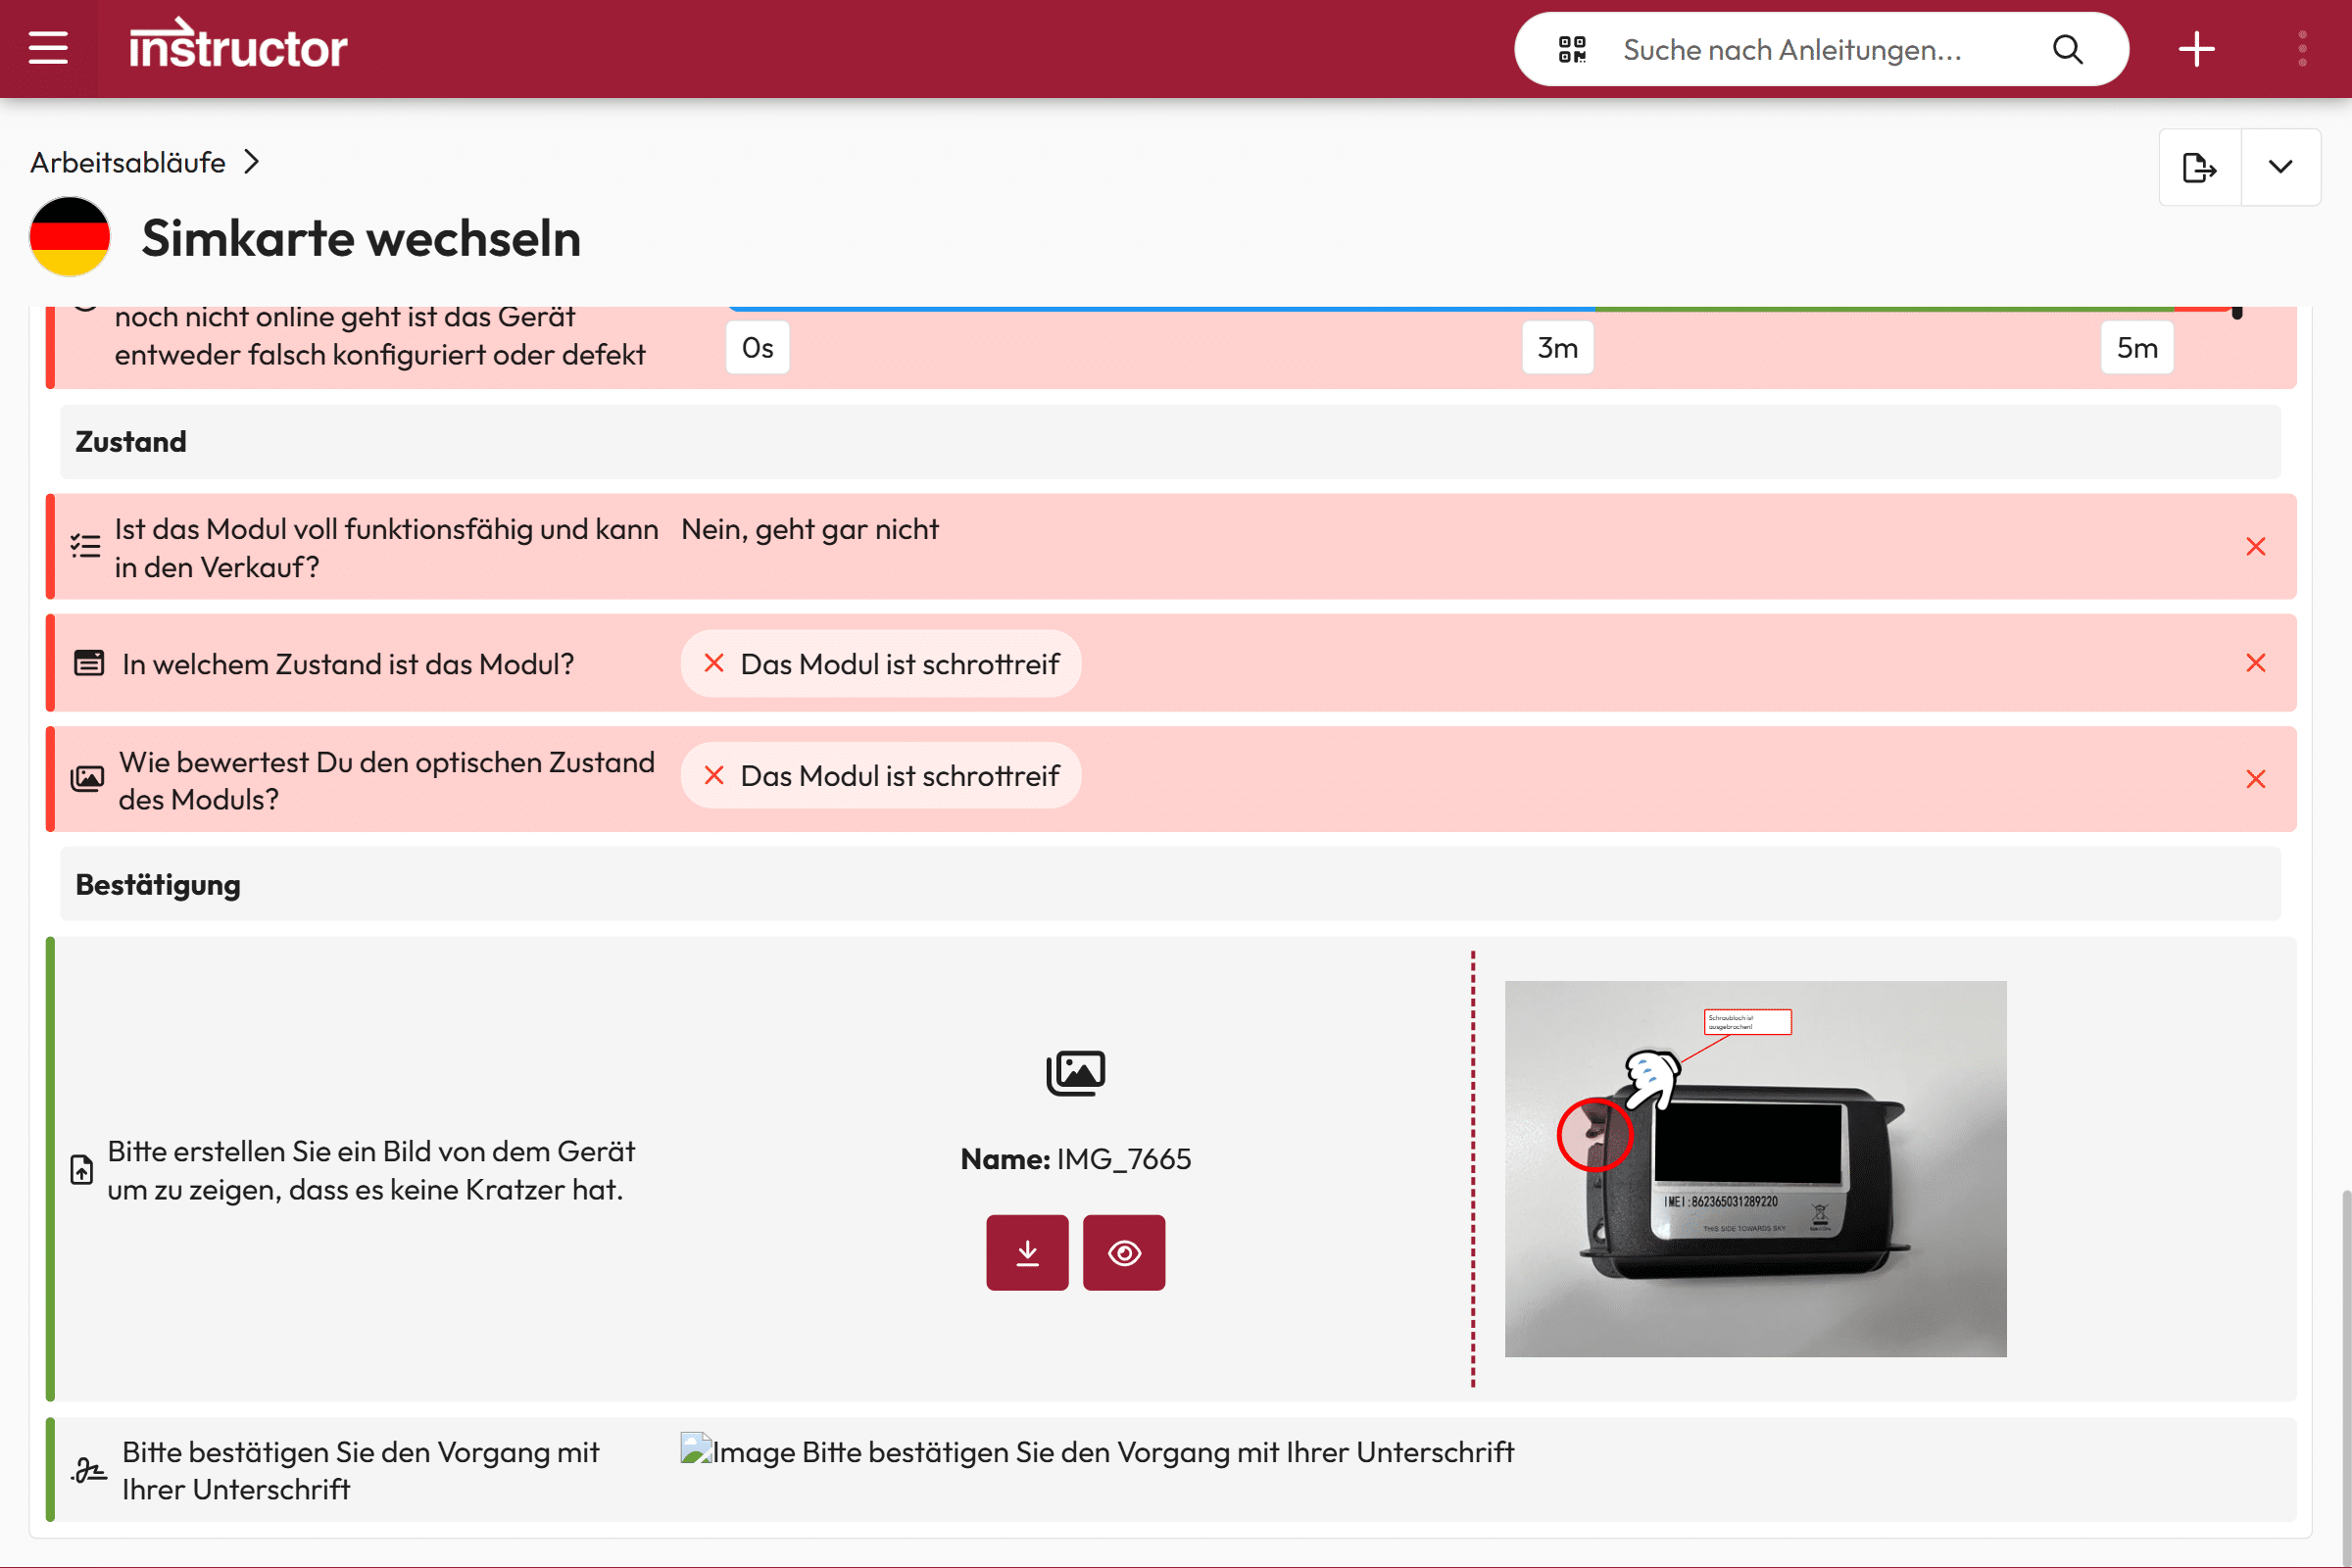Click the plus icon to add new

[2196, 49]
